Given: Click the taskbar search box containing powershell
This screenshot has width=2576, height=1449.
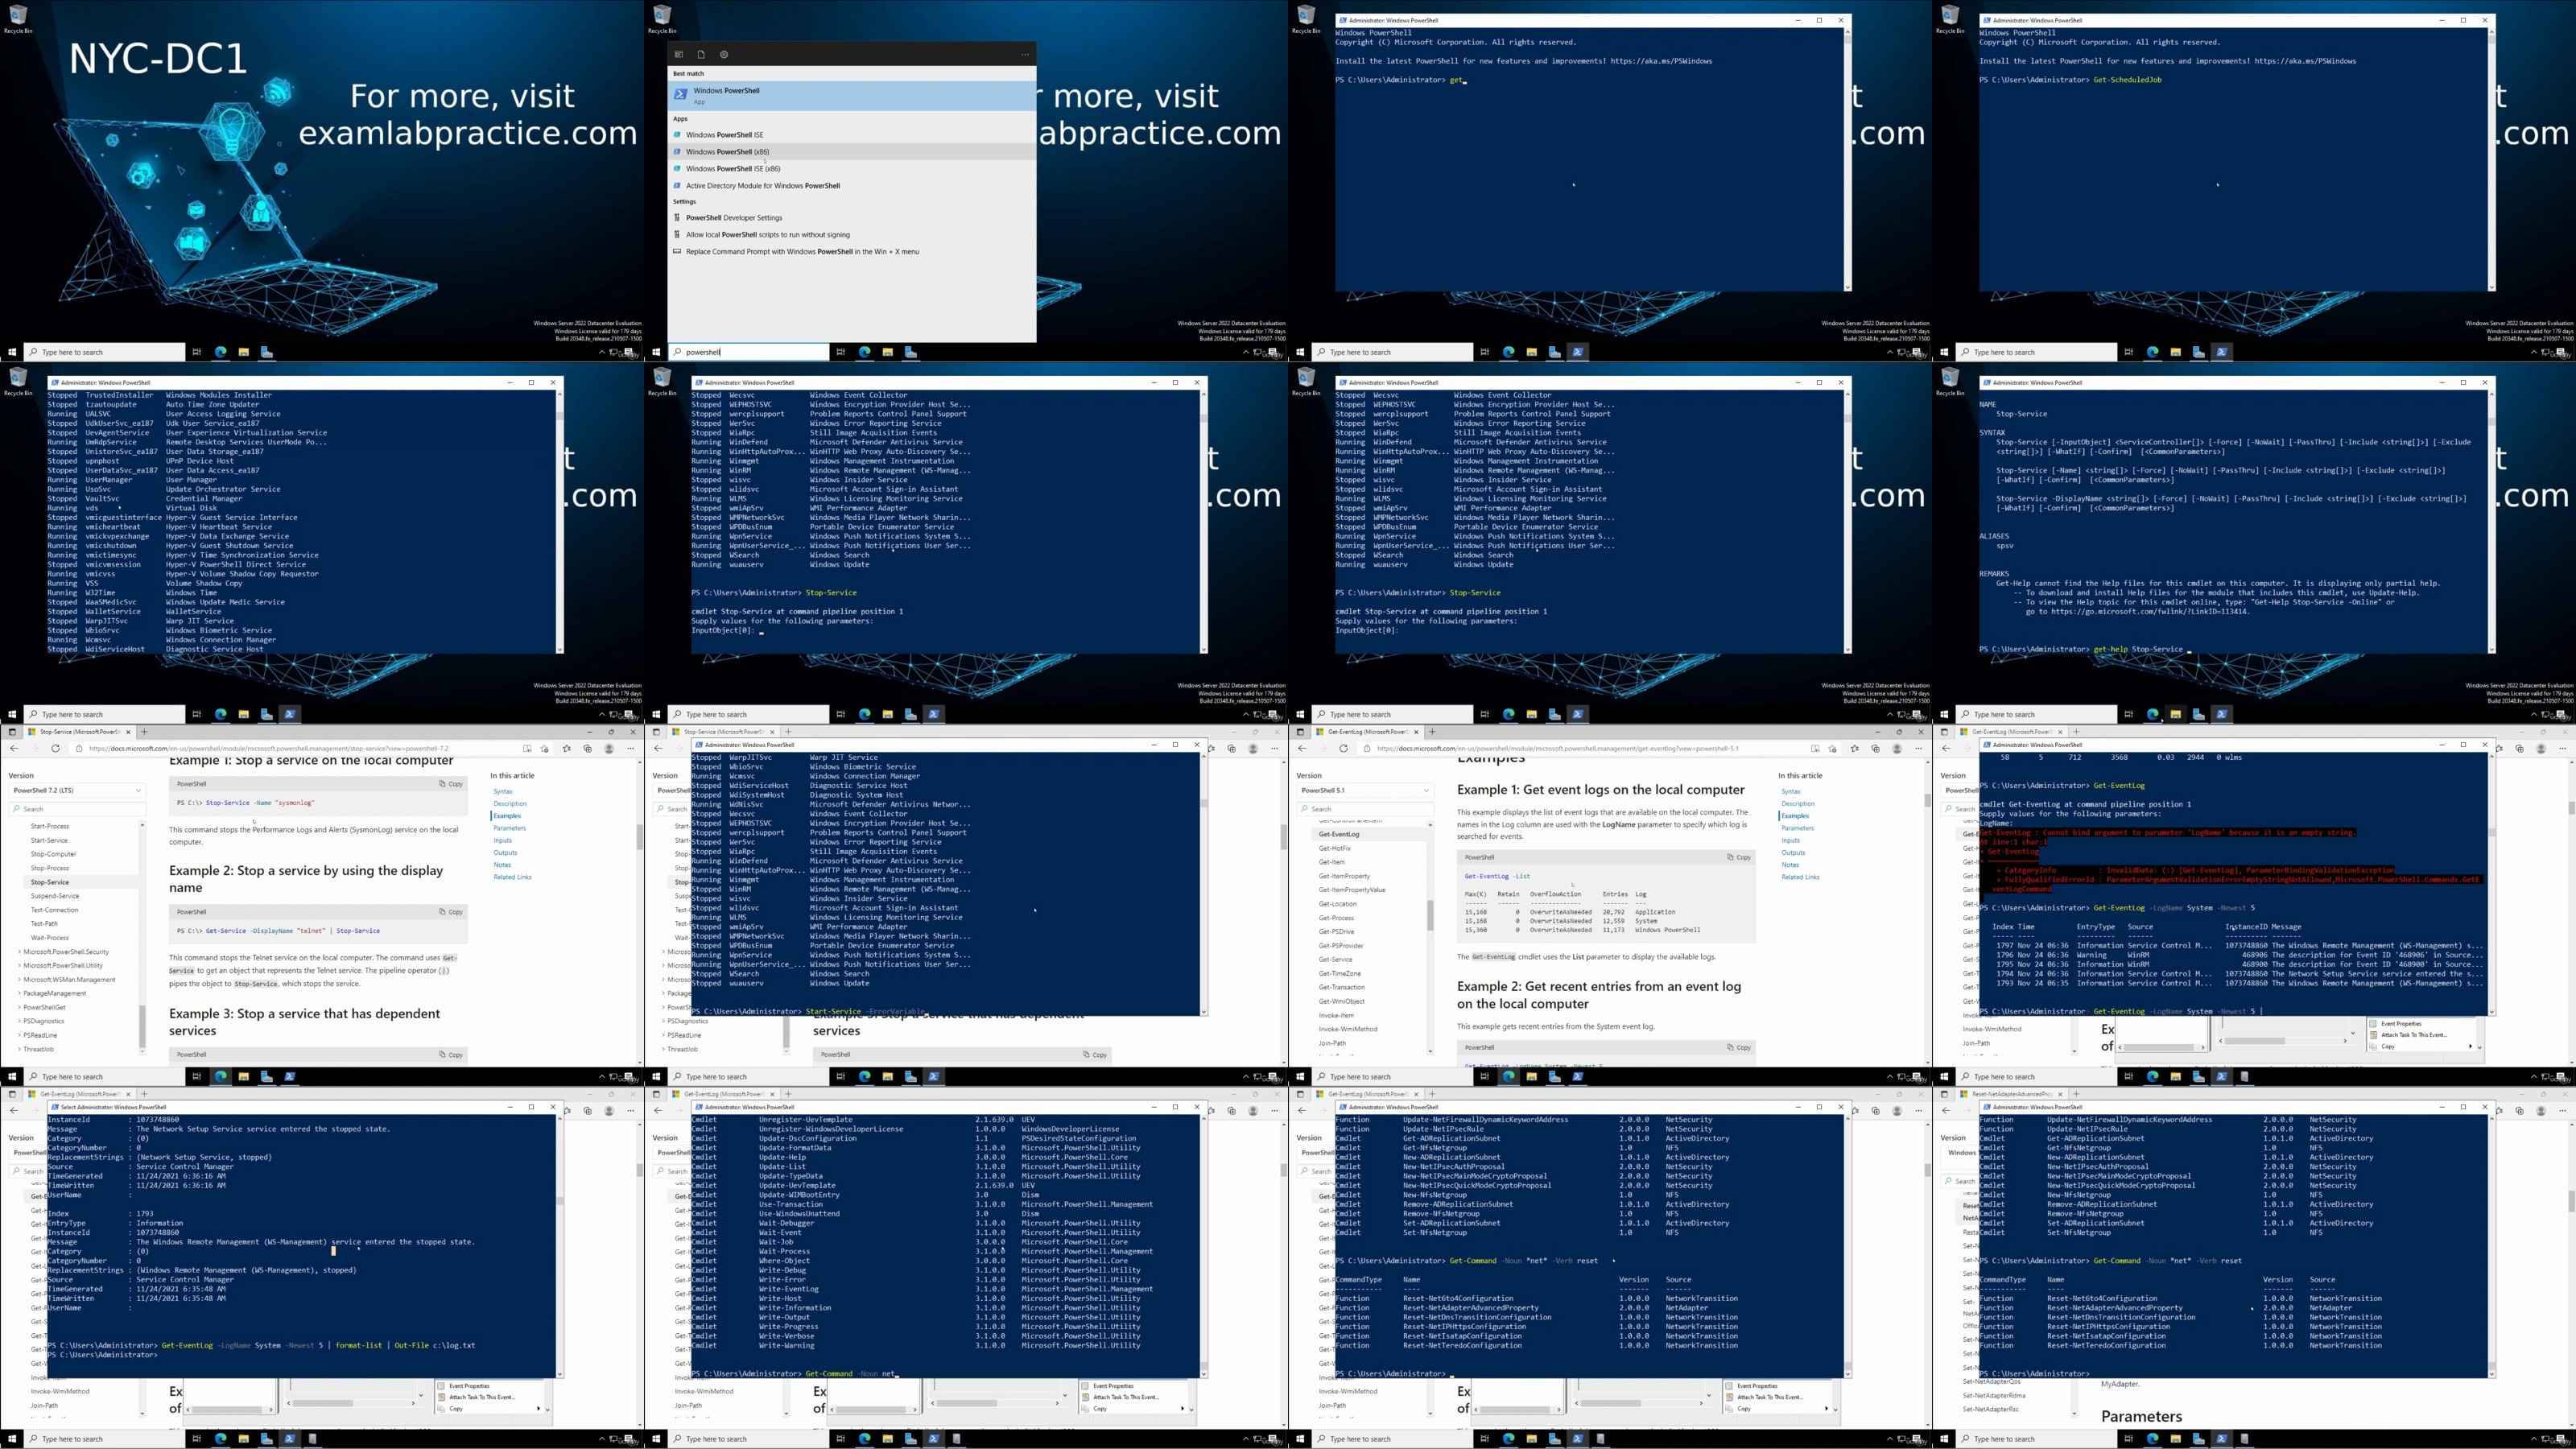Looking at the screenshot, I should click(750, 352).
